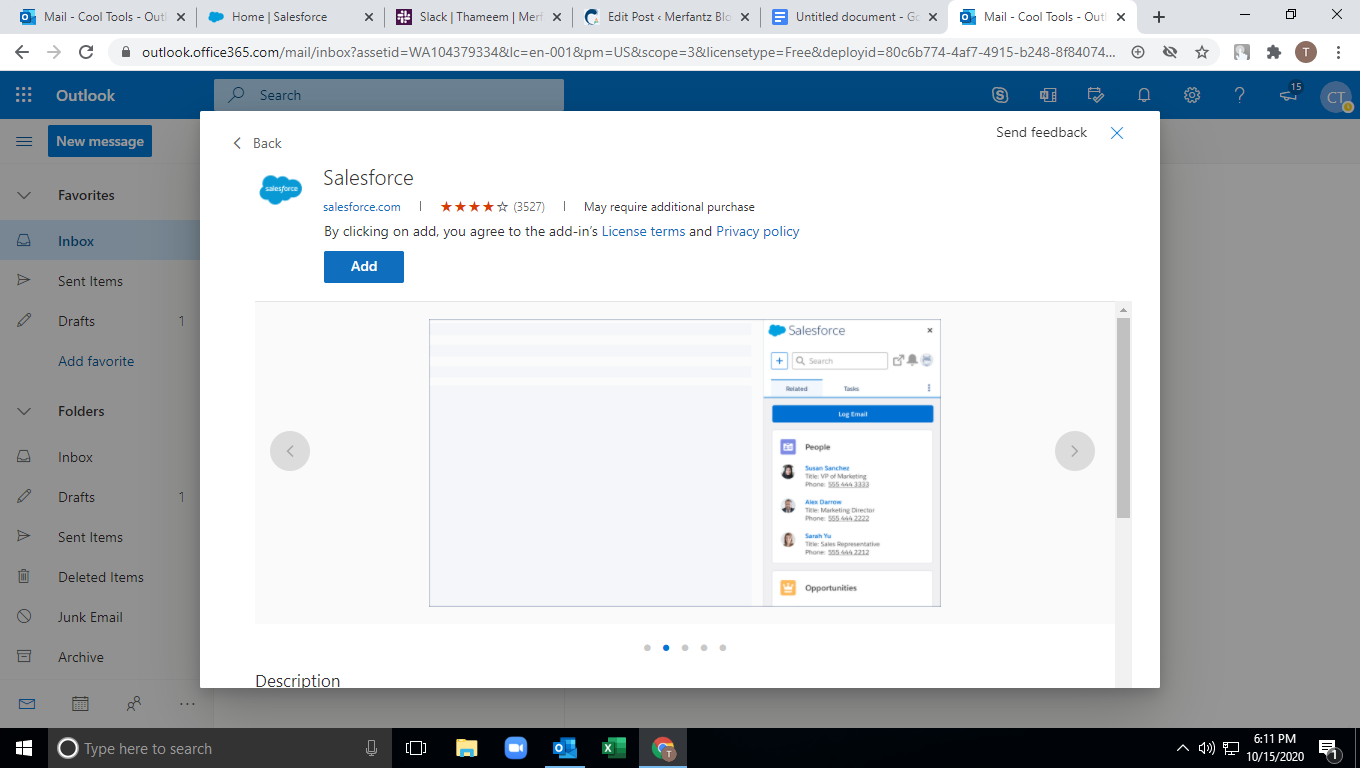
Task: Open Zoom from the taskbar
Action: (515, 748)
